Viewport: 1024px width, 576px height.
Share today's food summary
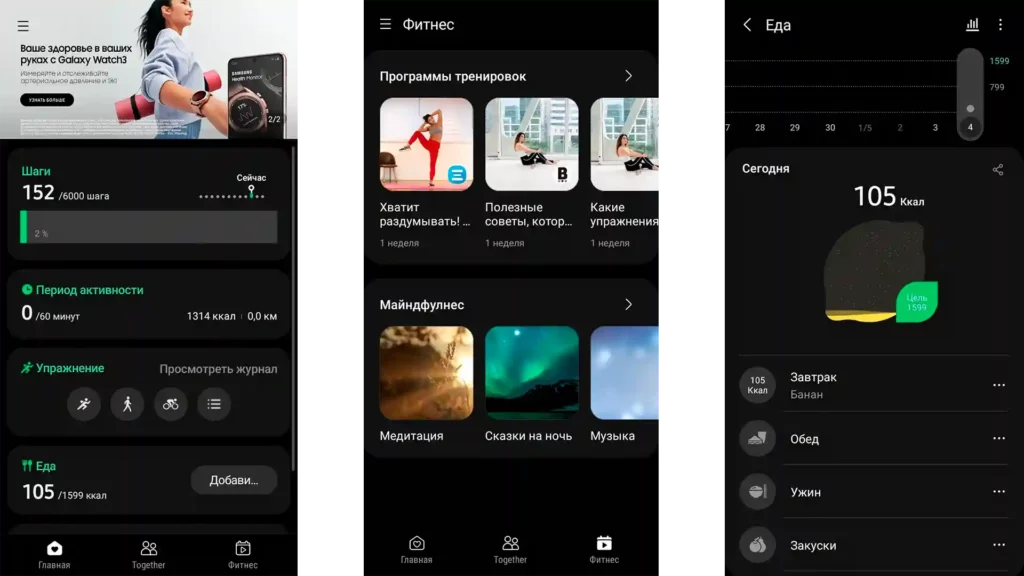point(998,170)
